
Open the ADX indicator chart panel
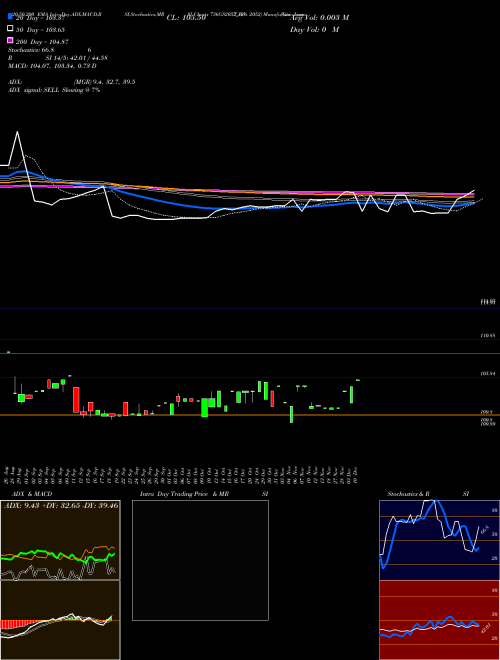pos(60,540)
